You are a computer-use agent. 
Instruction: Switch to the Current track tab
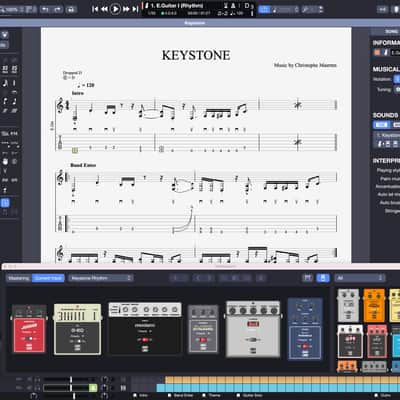[x=48, y=278]
